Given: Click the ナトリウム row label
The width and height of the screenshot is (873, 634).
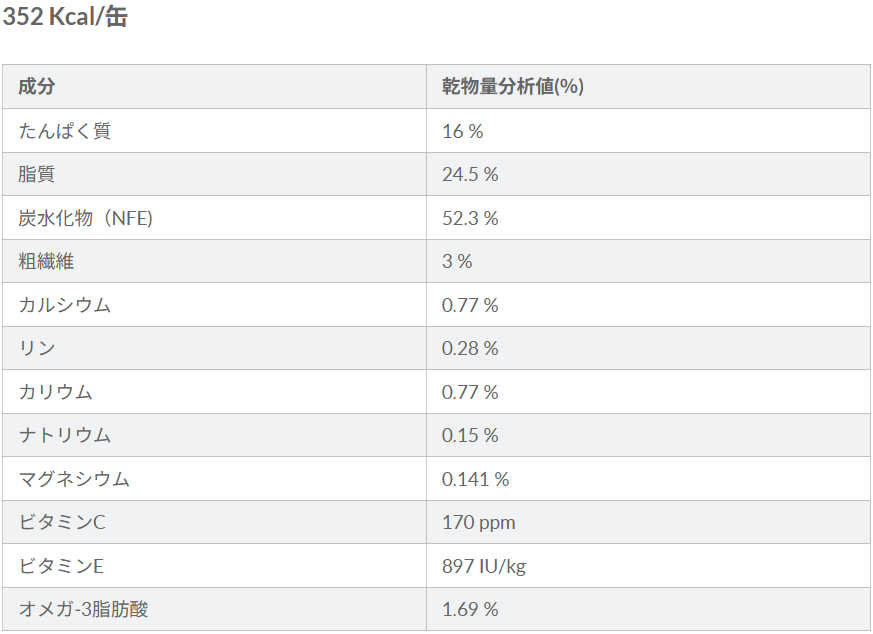Looking at the screenshot, I should coord(64,435).
